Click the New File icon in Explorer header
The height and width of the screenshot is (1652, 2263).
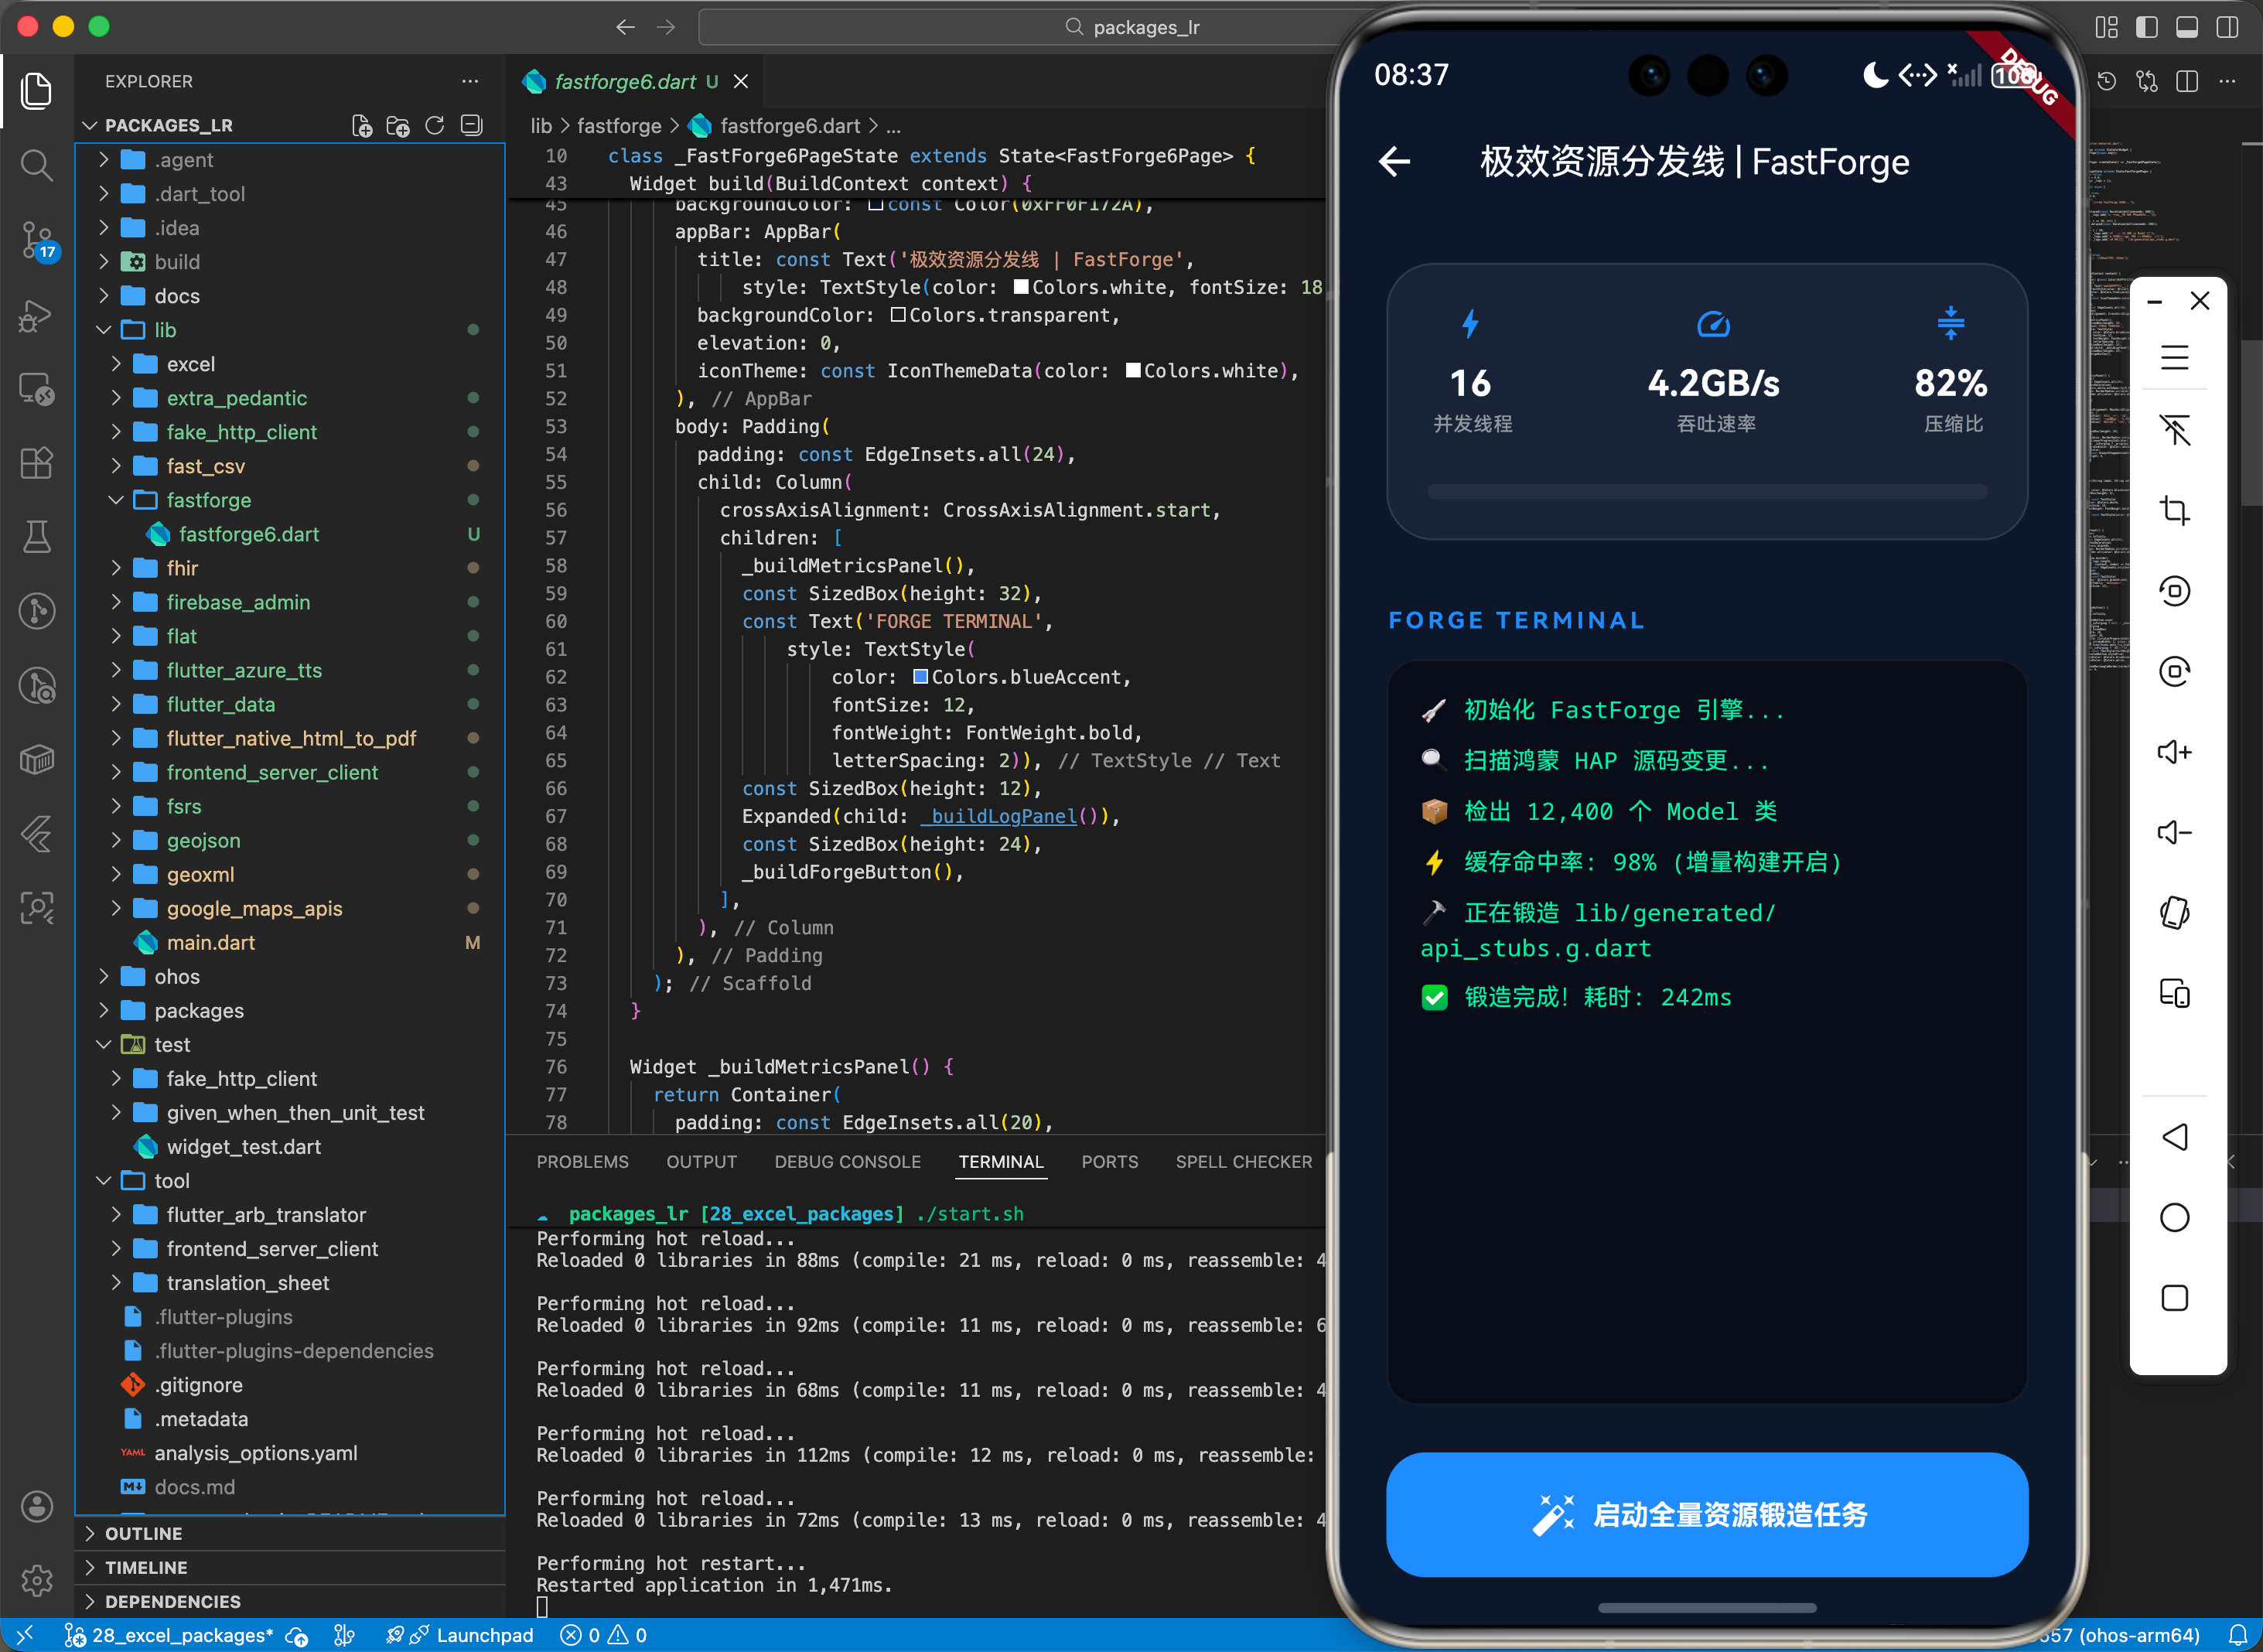click(x=362, y=125)
